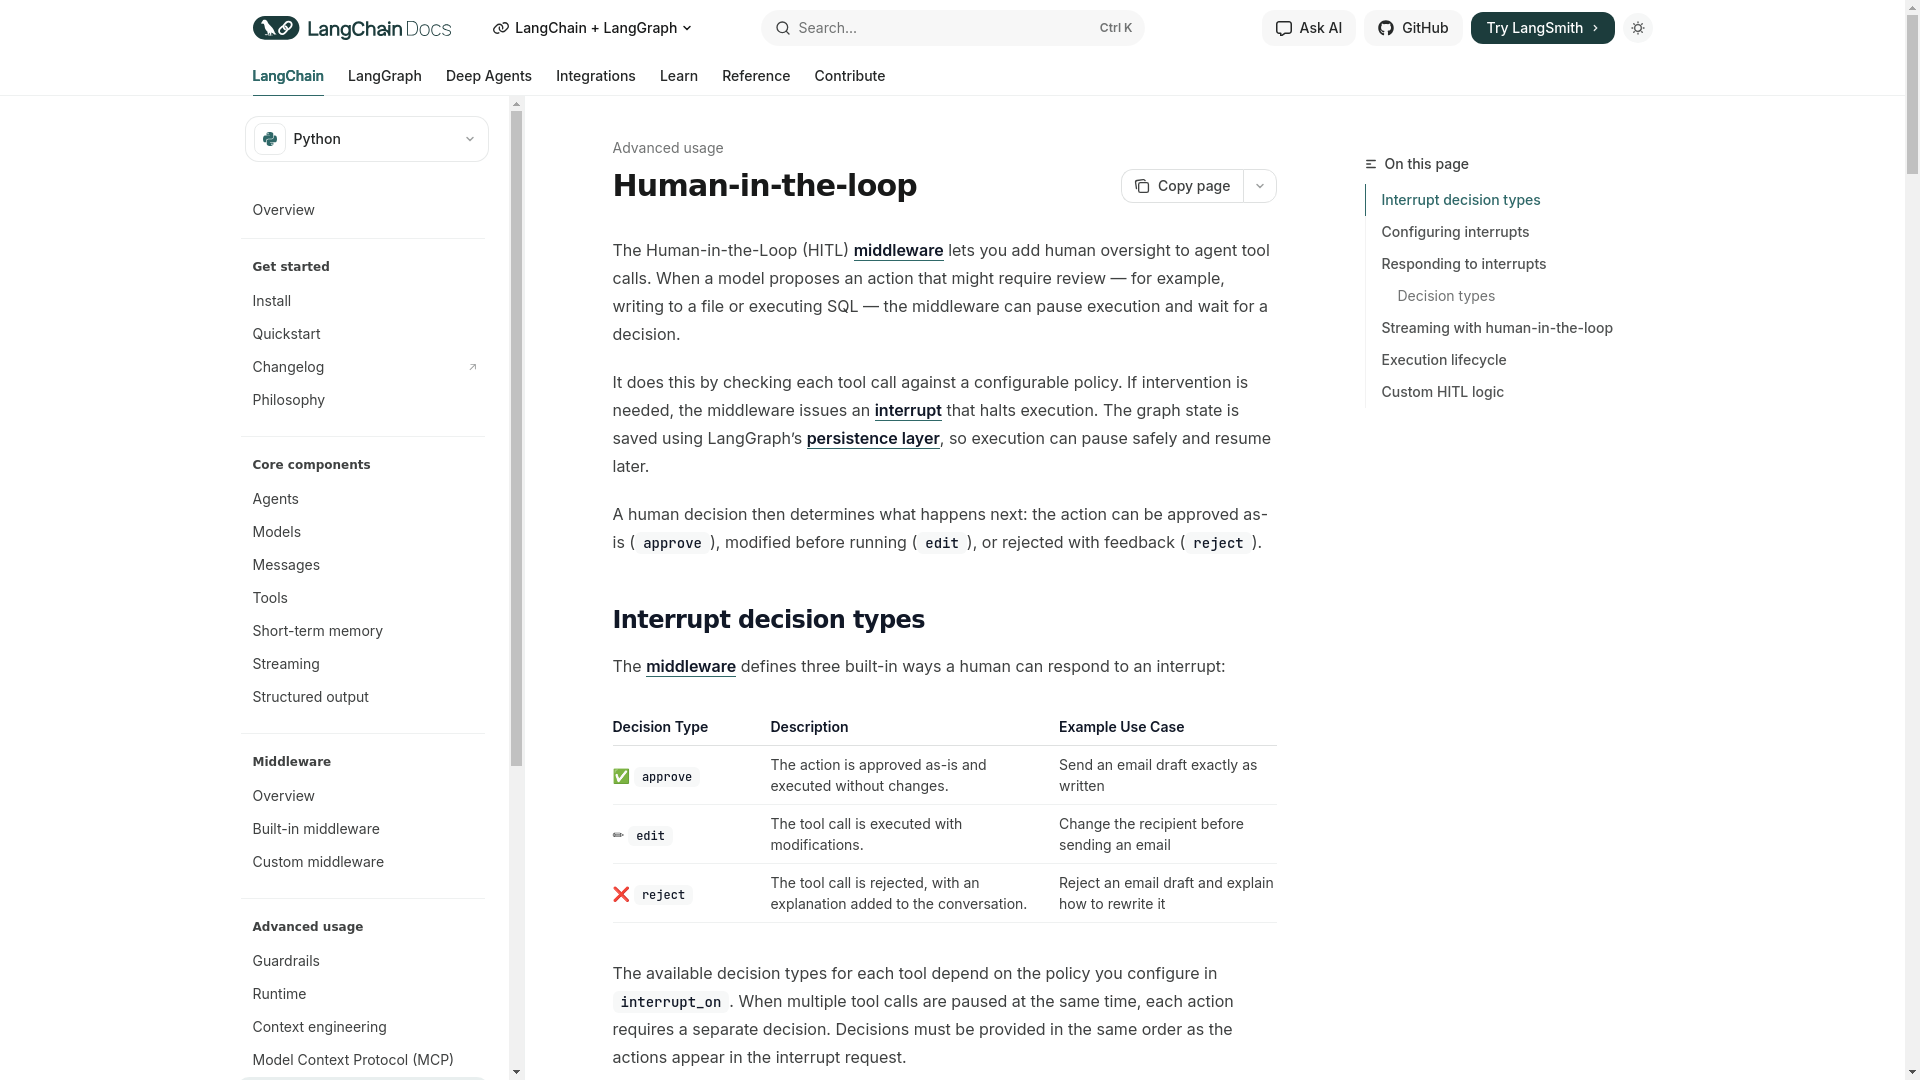Viewport: 1920px width, 1080px height.
Task: Expand the Copy page options chevron
Action: pos(1260,186)
